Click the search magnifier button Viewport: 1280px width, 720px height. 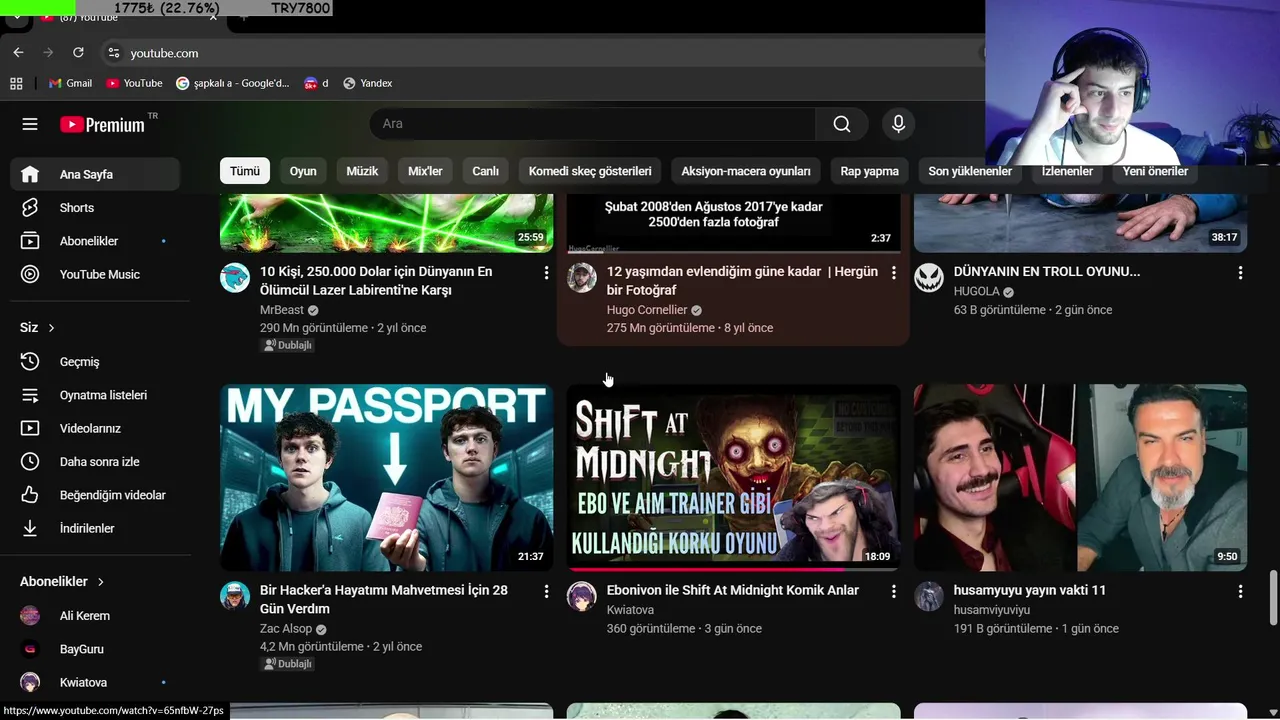click(842, 124)
